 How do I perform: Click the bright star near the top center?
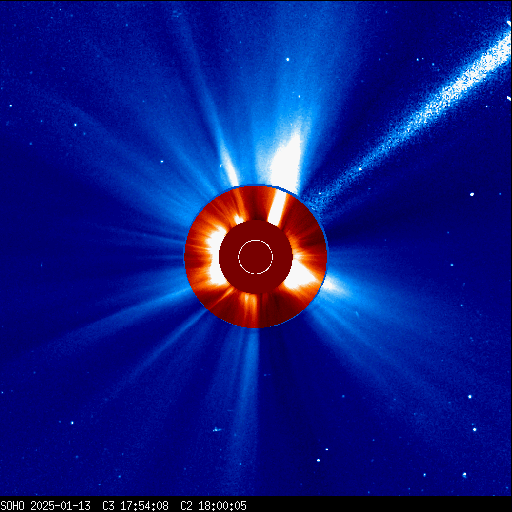[x=288, y=60]
